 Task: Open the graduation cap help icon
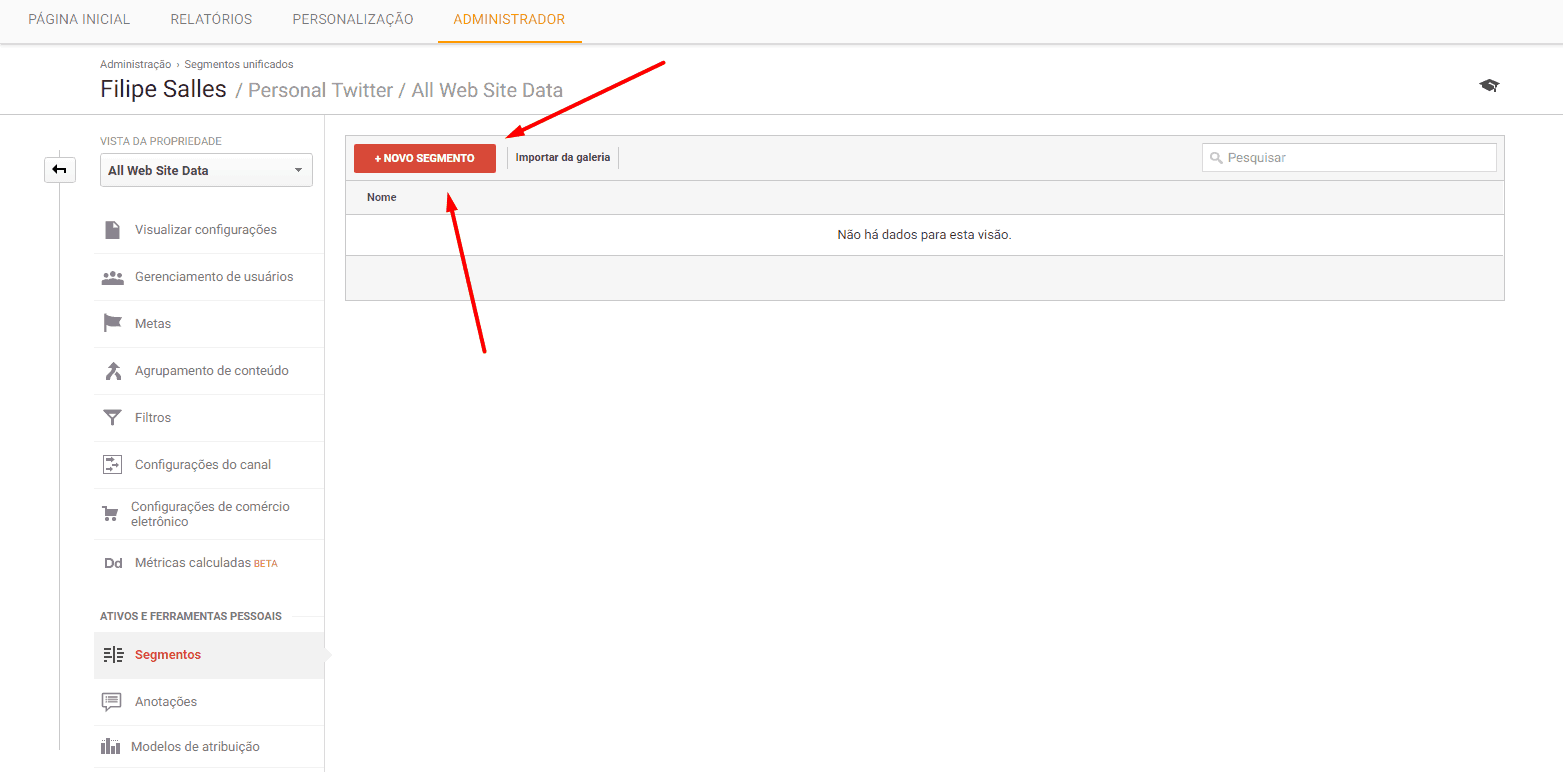click(1489, 86)
